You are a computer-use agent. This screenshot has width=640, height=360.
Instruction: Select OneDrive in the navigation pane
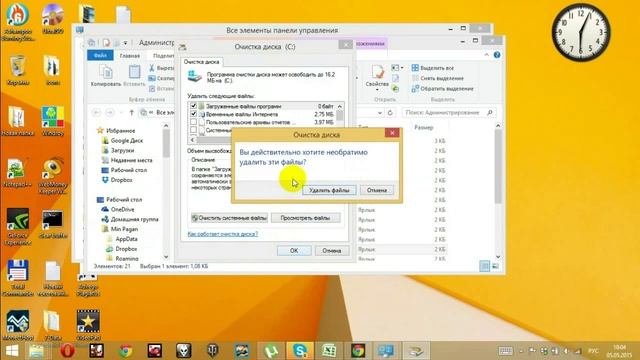(122, 209)
